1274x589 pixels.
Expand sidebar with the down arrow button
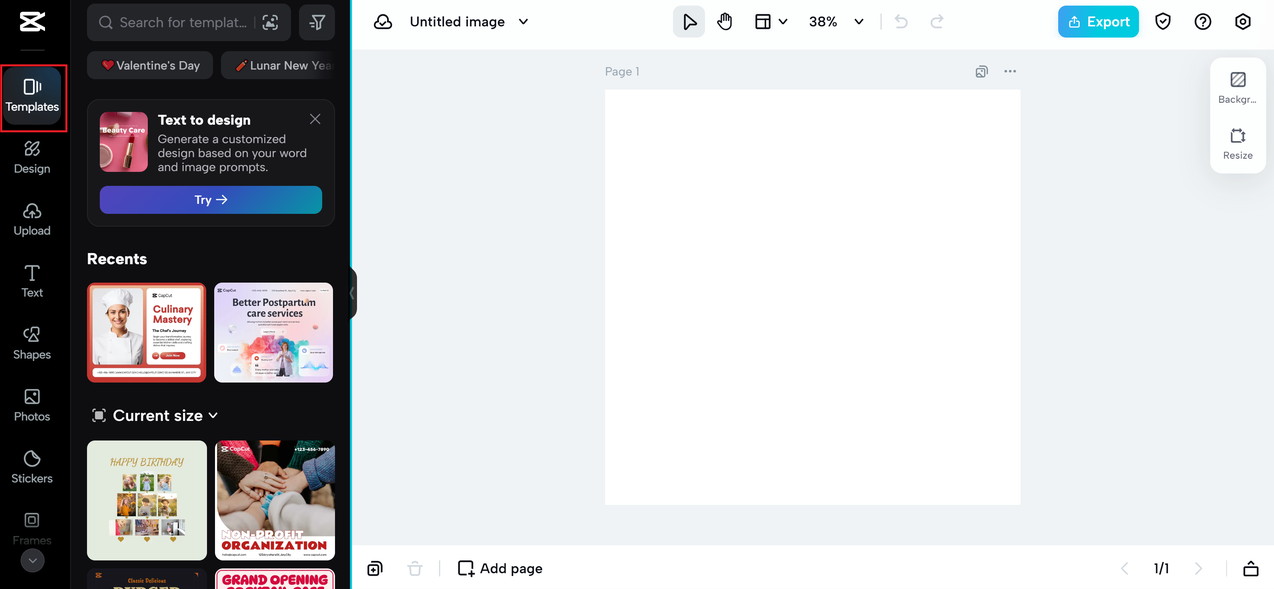pos(32,561)
